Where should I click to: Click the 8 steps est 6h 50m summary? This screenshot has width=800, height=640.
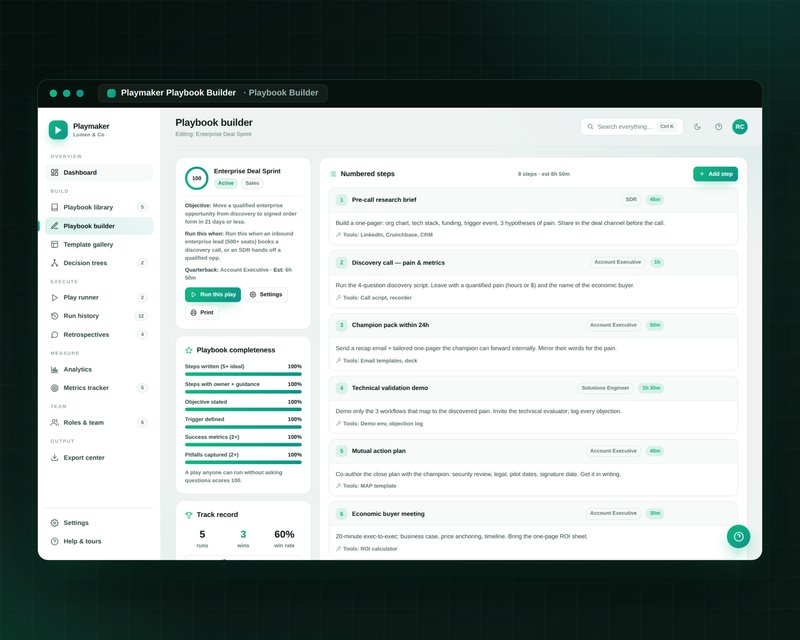click(x=543, y=174)
